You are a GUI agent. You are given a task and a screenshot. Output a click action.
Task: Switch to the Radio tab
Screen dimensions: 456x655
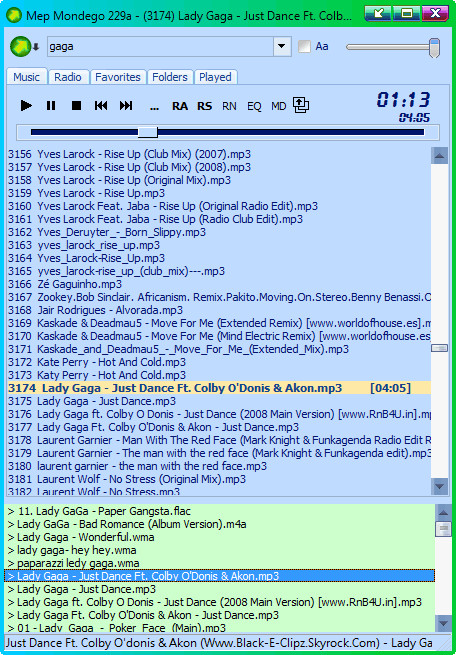point(68,77)
